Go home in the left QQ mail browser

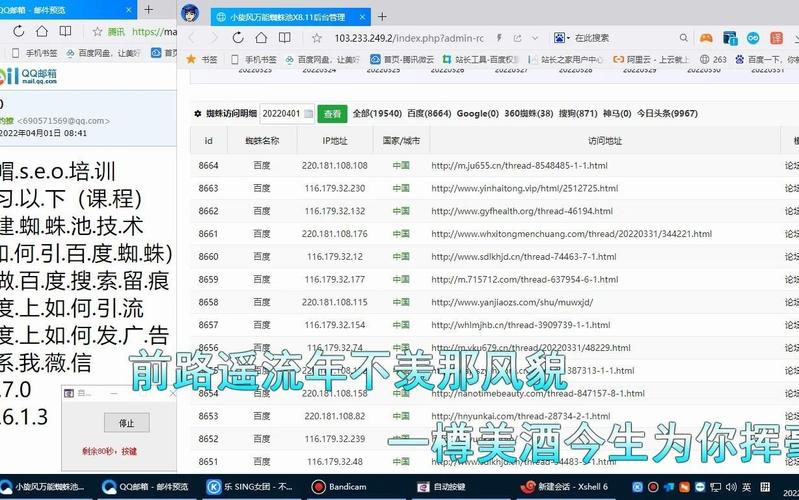pyautogui.click(x=42, y=31)
